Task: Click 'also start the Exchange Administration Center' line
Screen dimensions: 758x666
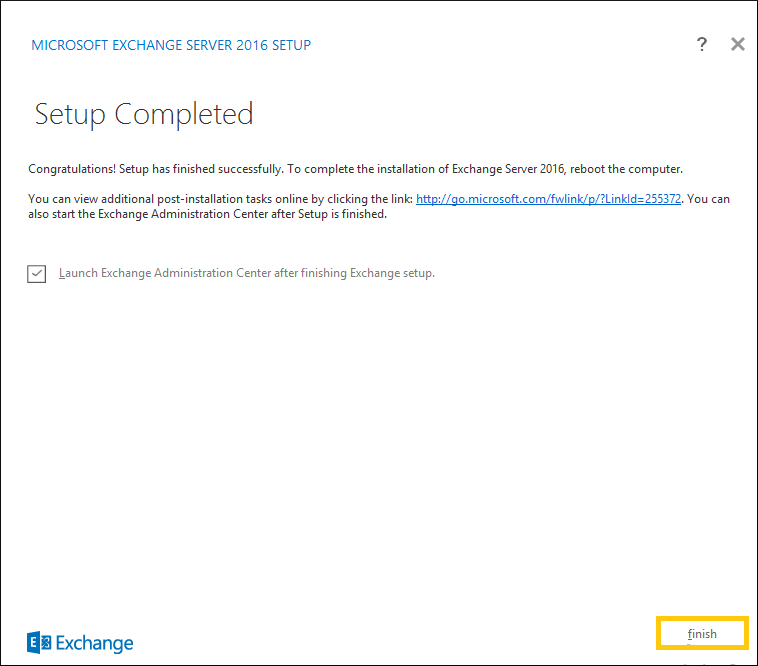Action: tap(148, 214)
